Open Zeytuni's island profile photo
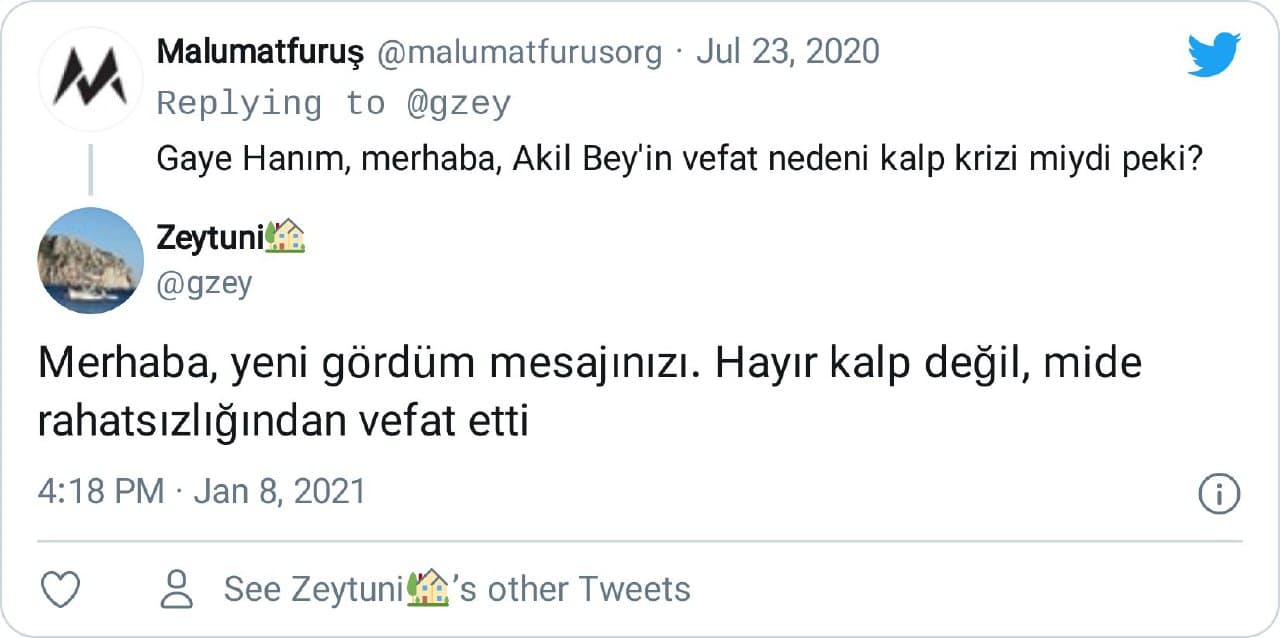The image size is (1280, 638). pos(90,260)
